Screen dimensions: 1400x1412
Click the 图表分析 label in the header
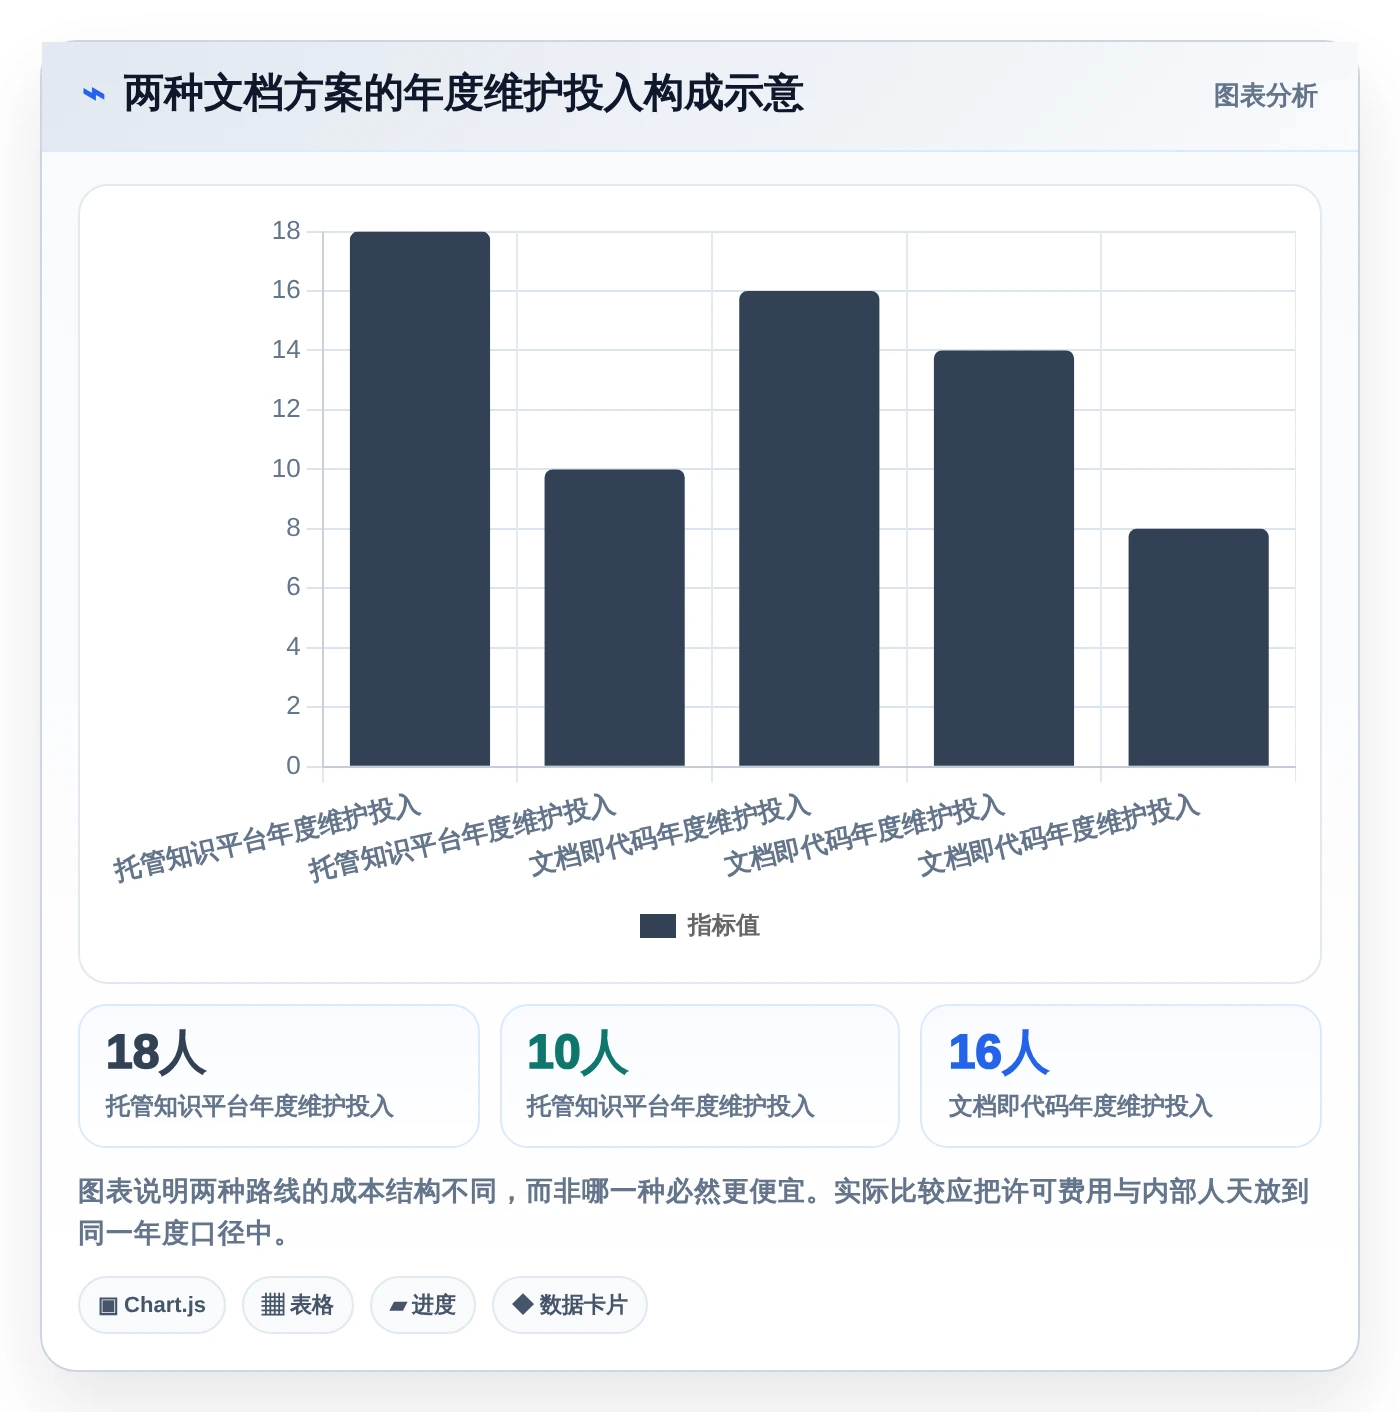1265,96
